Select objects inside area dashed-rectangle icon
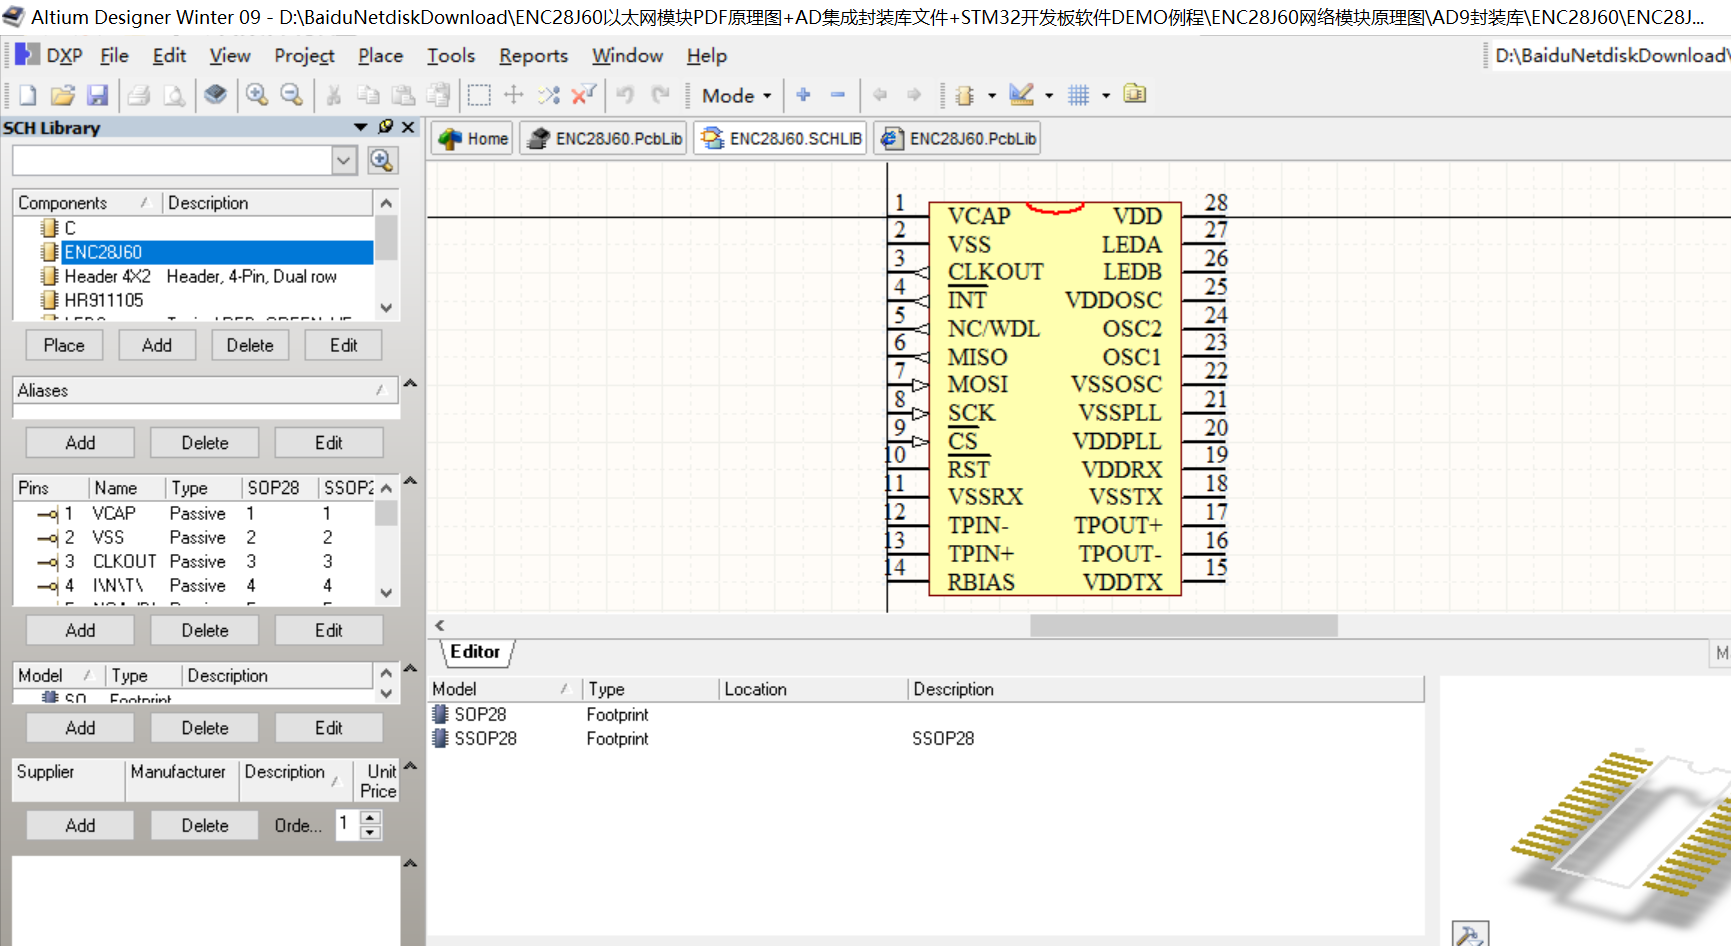Screen dimensions: 1731x946 coord(480,95)
